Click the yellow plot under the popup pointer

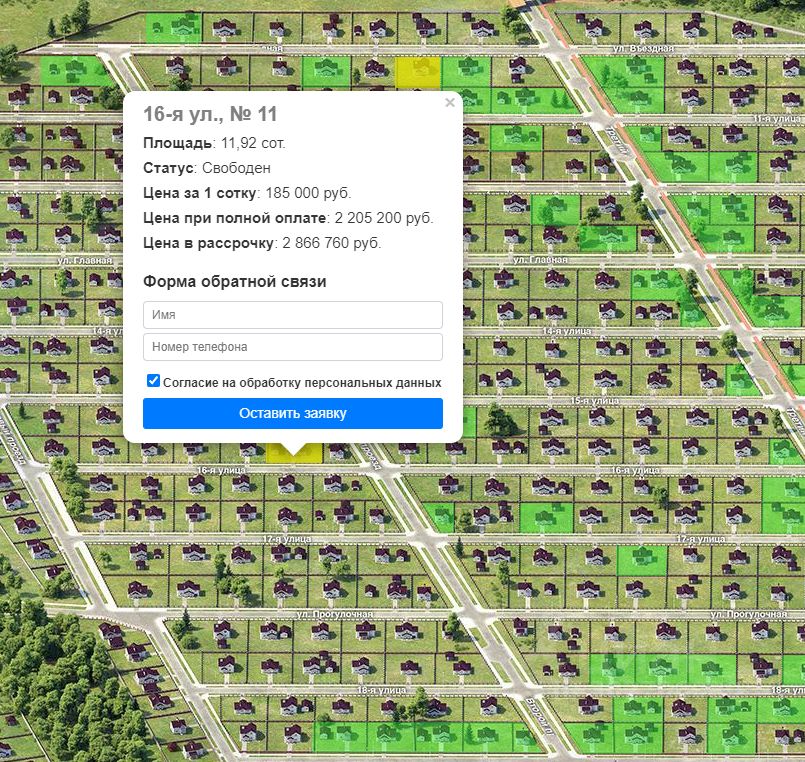(294, 454)
